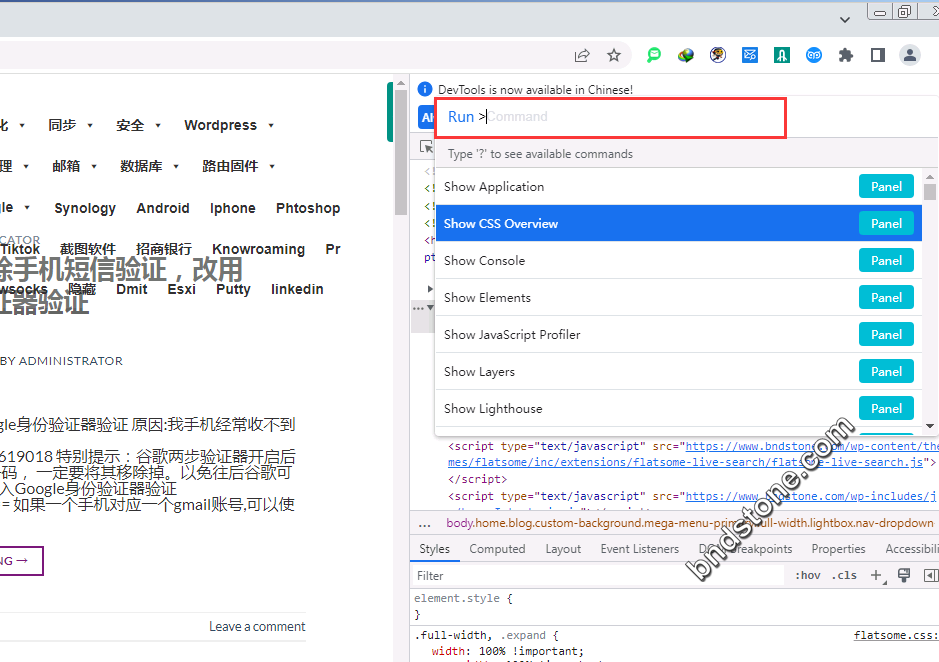Screen dimensions: 939x662
Task: Open the user profile avatar
Action: pyautogui.click(x=910, y=55)
